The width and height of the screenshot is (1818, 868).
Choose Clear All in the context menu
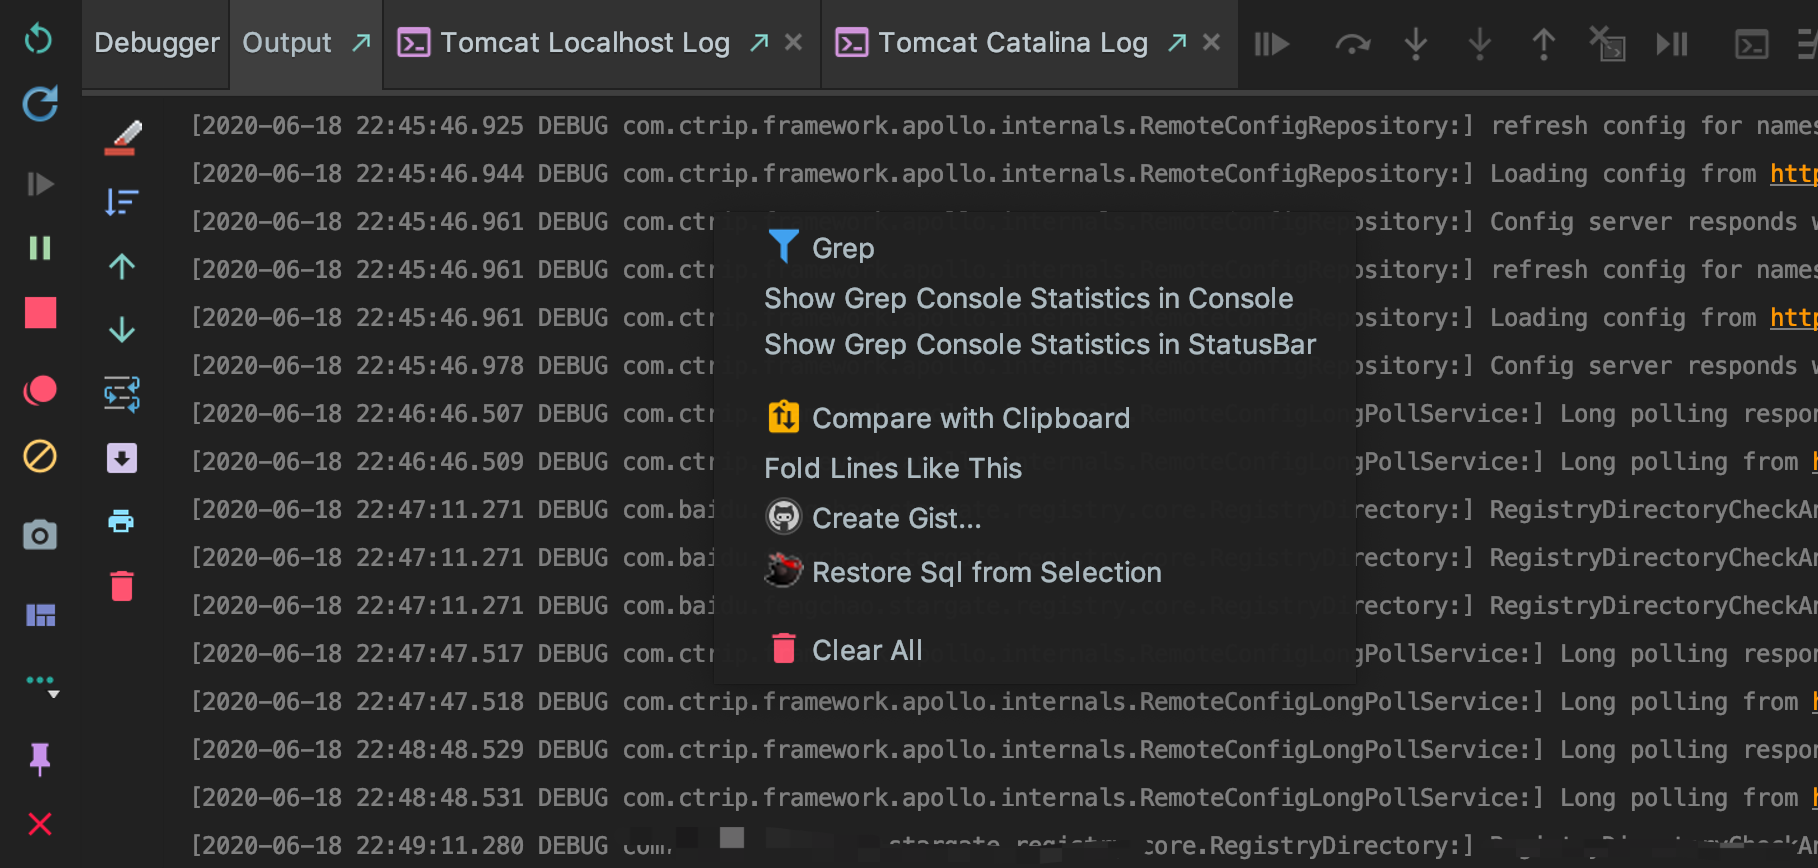[x=1035, y=650]
